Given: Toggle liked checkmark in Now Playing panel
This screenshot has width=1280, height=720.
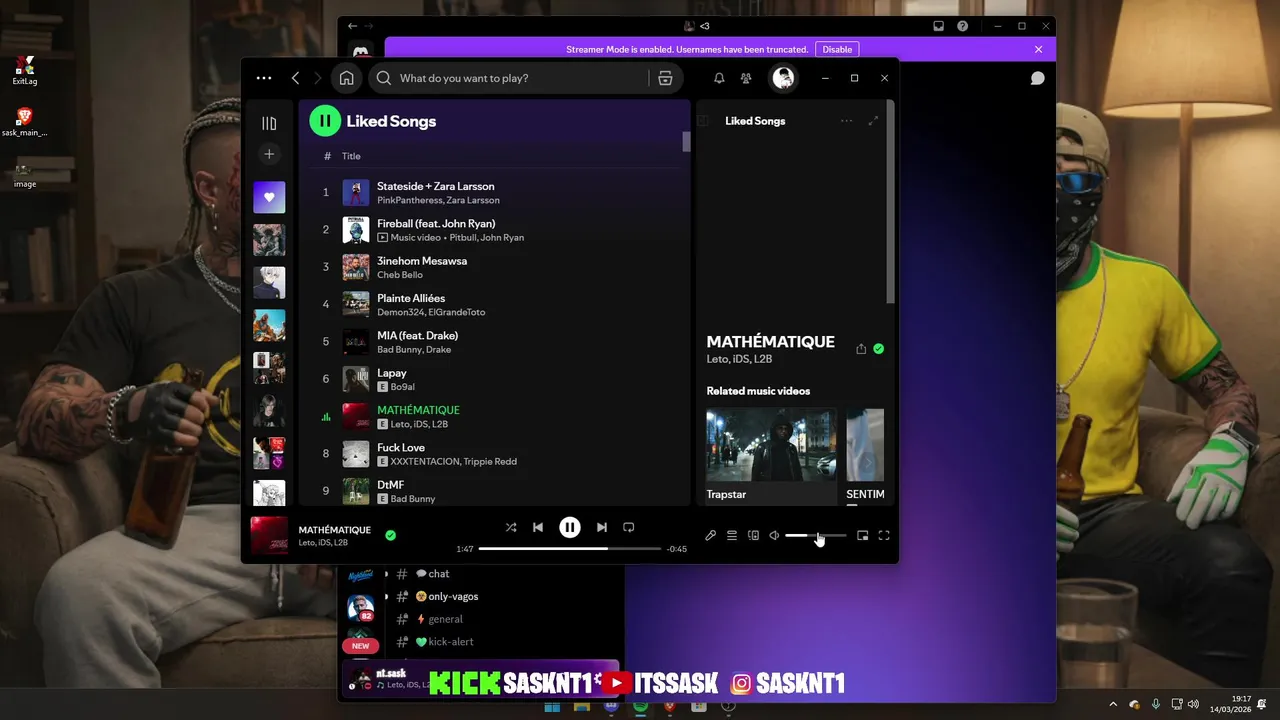Looking at the screenshot, I should point(878,349).
